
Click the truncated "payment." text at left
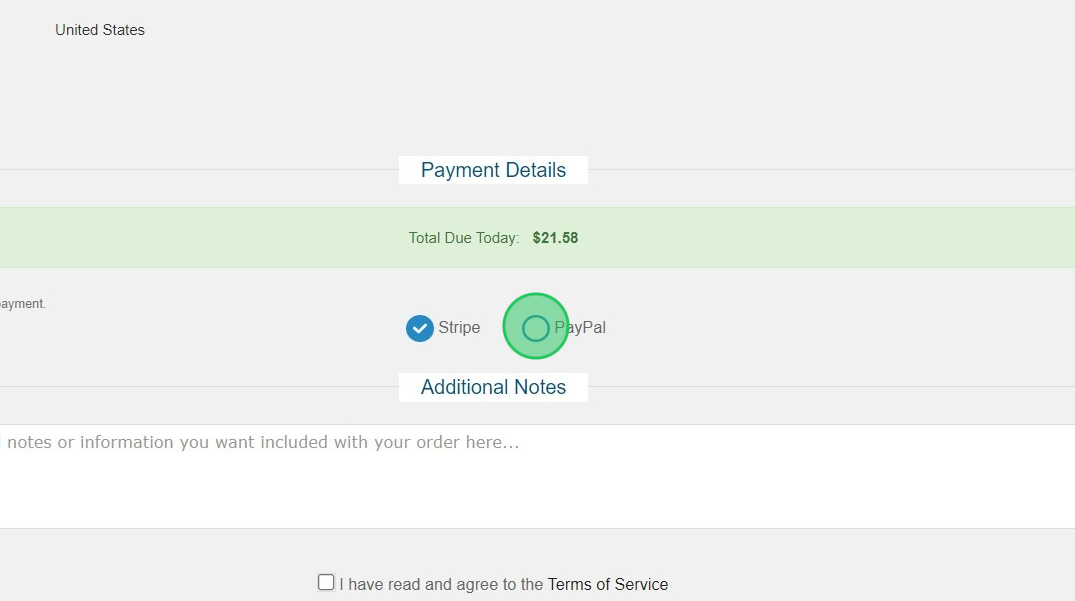[23, 304]
